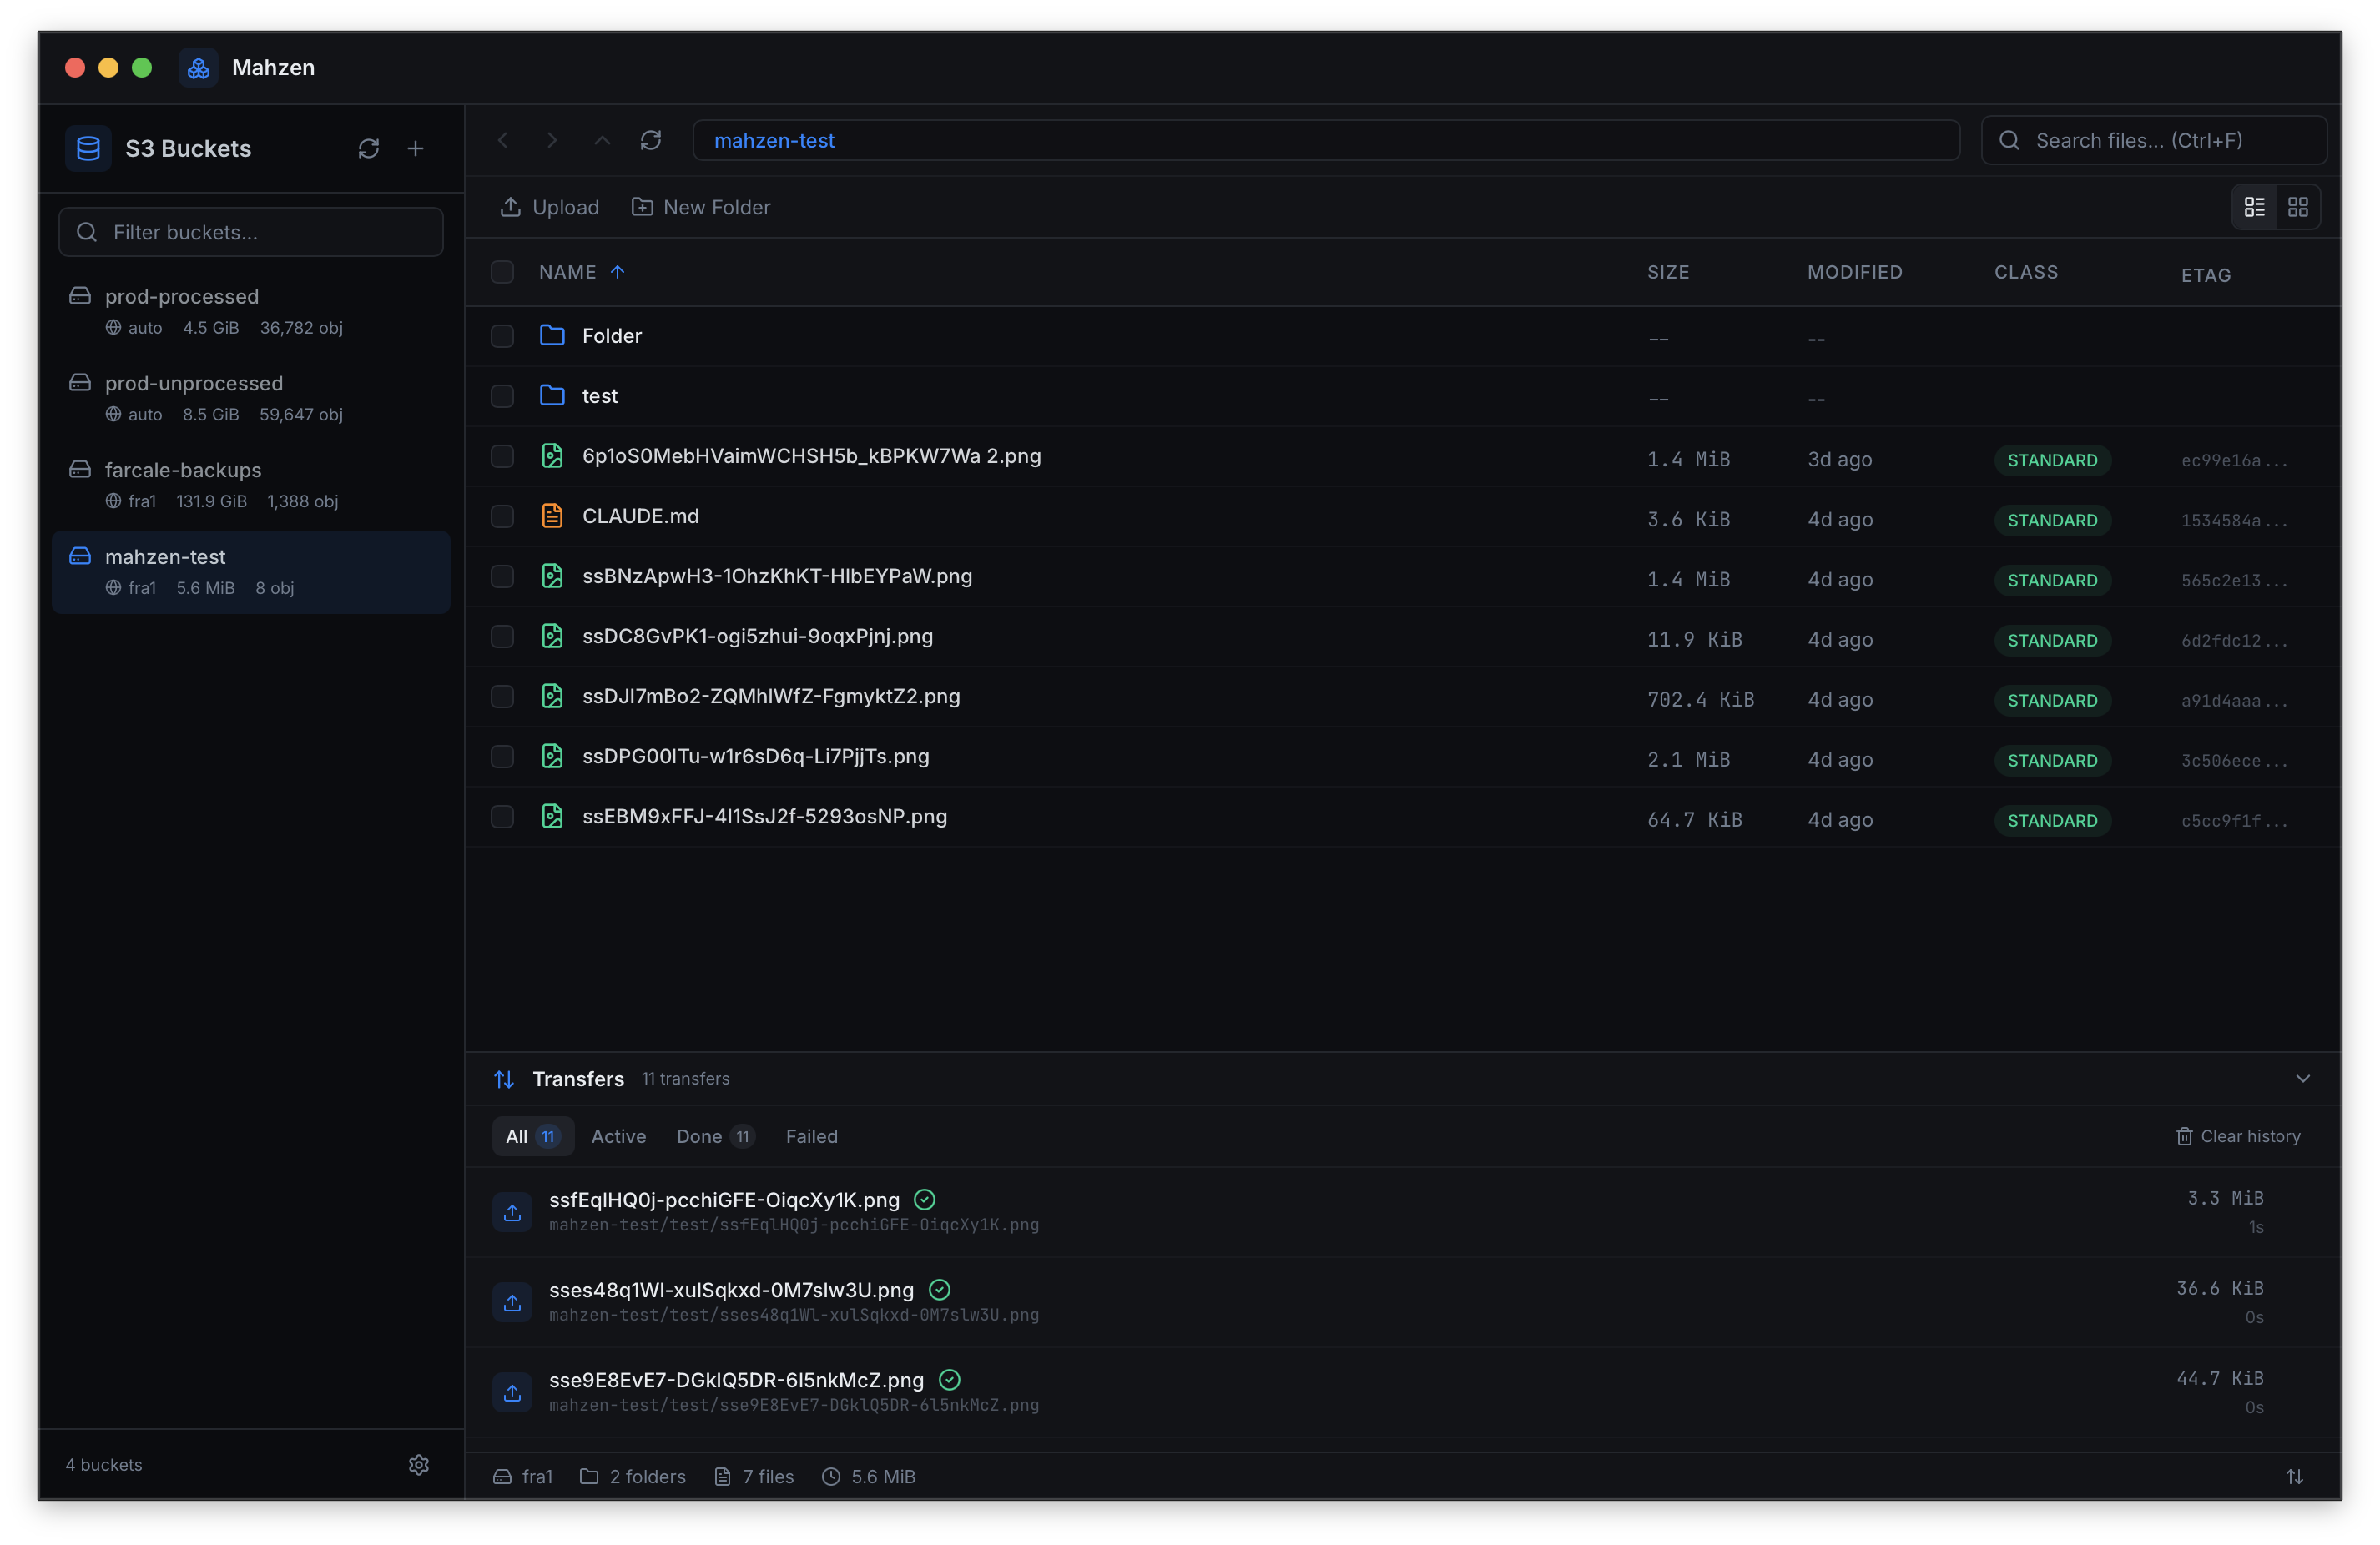Click the add bucket plus icon
This screenshot has height=1545, width=2380.
point(415,149)
